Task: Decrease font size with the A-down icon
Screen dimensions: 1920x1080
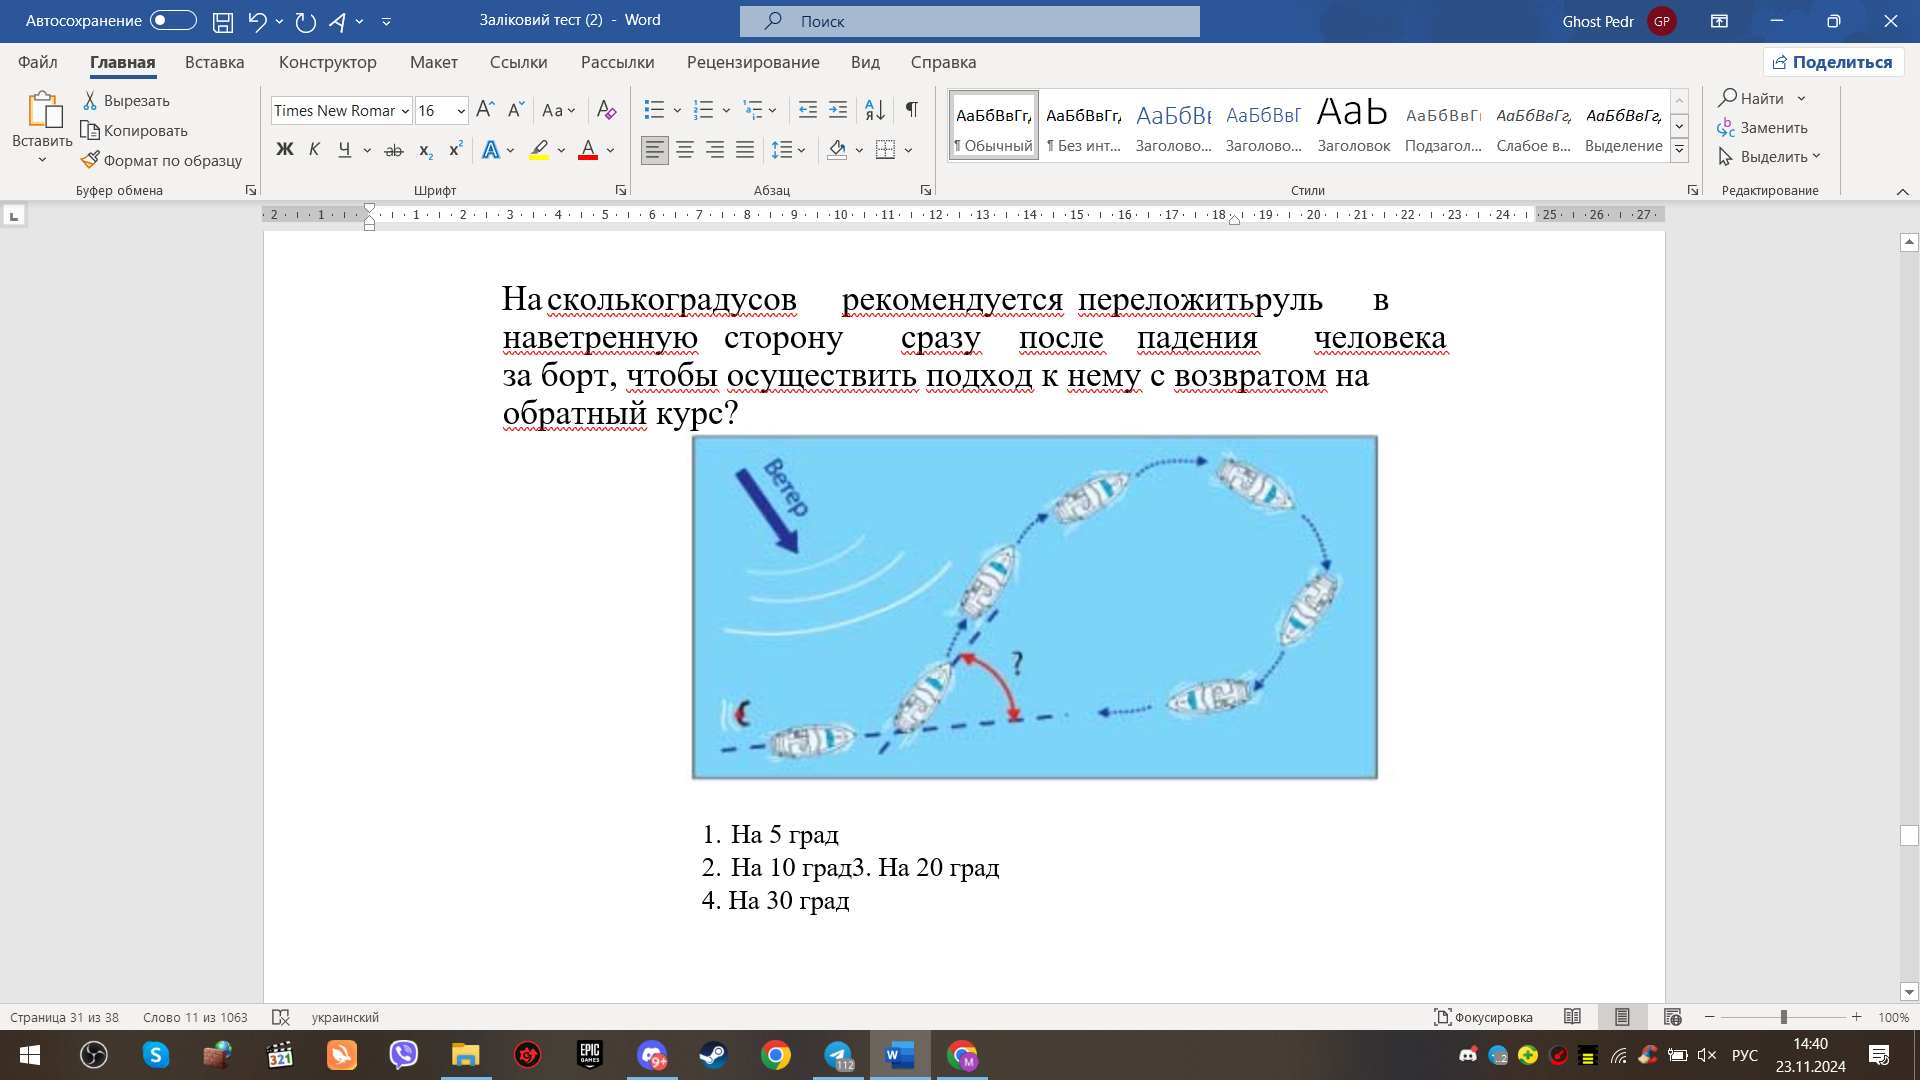Action: pyautogui.click(x=516, y=110)
